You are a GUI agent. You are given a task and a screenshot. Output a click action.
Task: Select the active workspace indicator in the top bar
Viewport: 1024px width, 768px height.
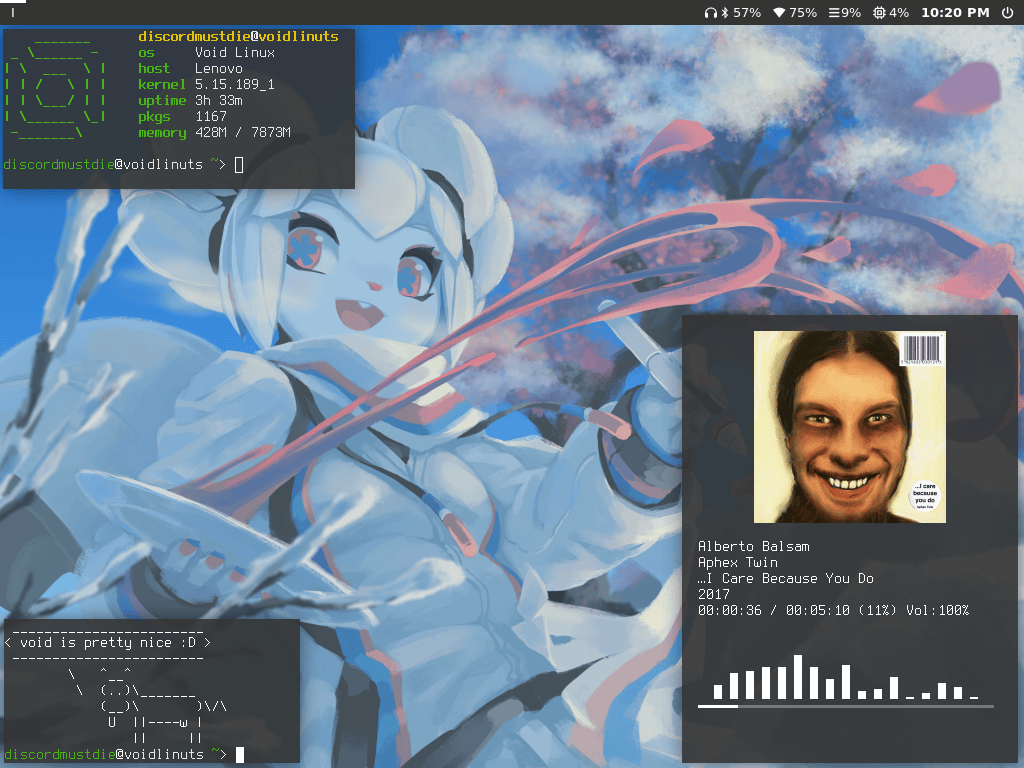pyautogui.click(x=13, y=13)
